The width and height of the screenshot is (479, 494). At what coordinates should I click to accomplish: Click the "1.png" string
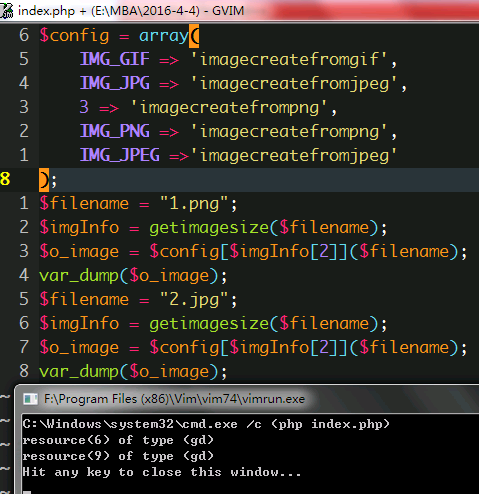point(194,204)
